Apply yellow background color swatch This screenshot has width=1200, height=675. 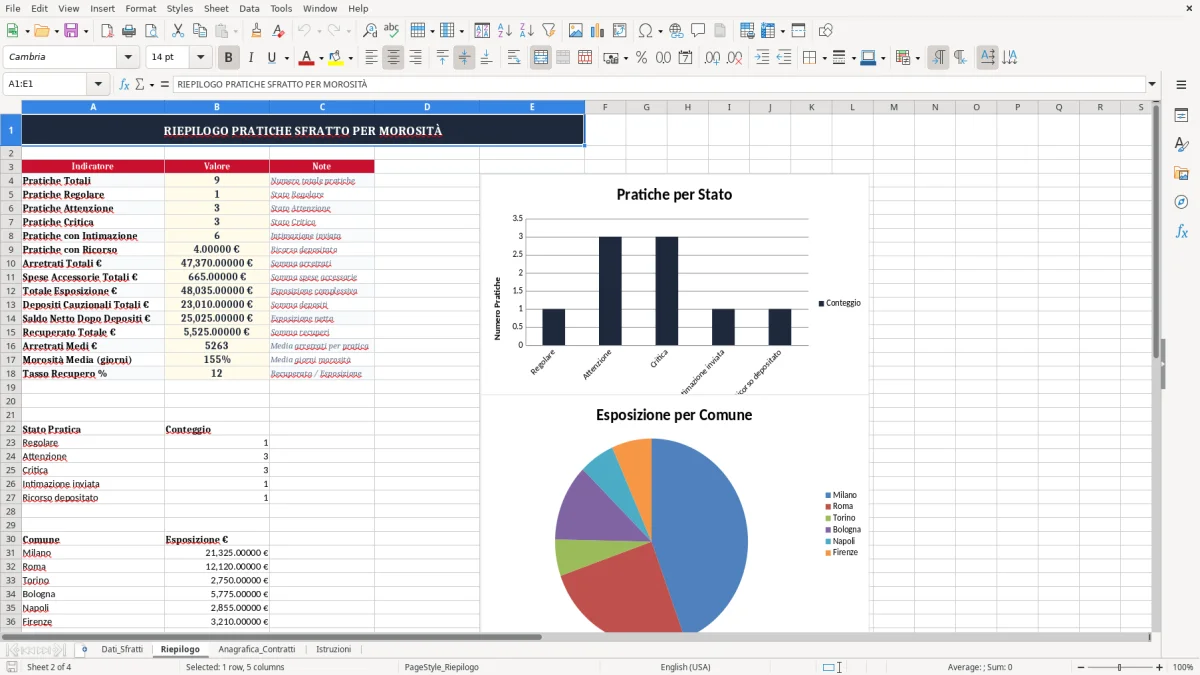tap(335, 58)
